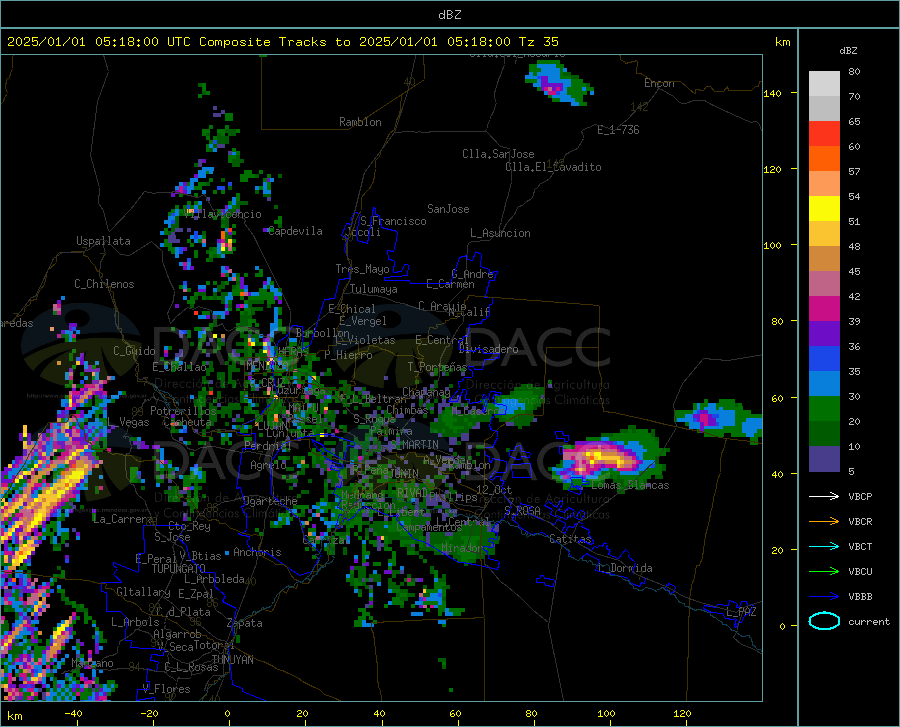This screenshot has height=727, width=900.
Task: Click the Divisadero place label
Action: tap(488, 349)
